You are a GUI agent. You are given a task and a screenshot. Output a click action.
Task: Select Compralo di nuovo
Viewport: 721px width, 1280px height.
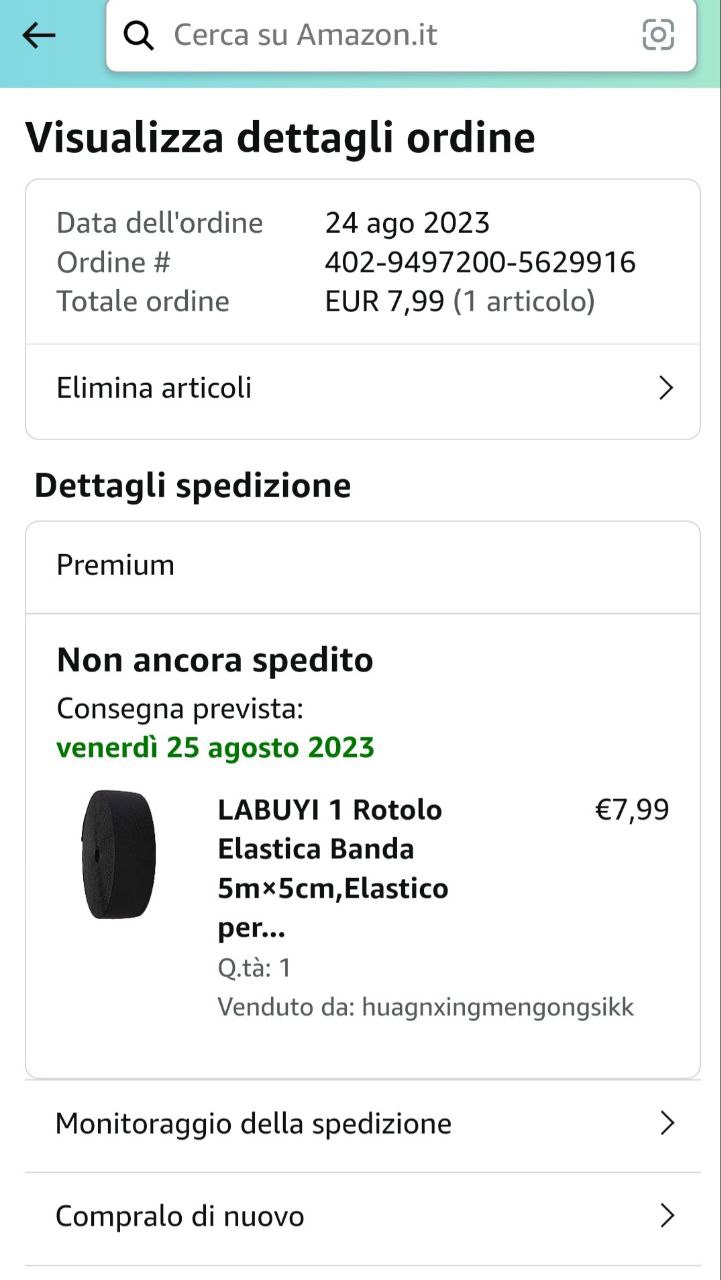pyautogui.click(x=180, y=1216)
